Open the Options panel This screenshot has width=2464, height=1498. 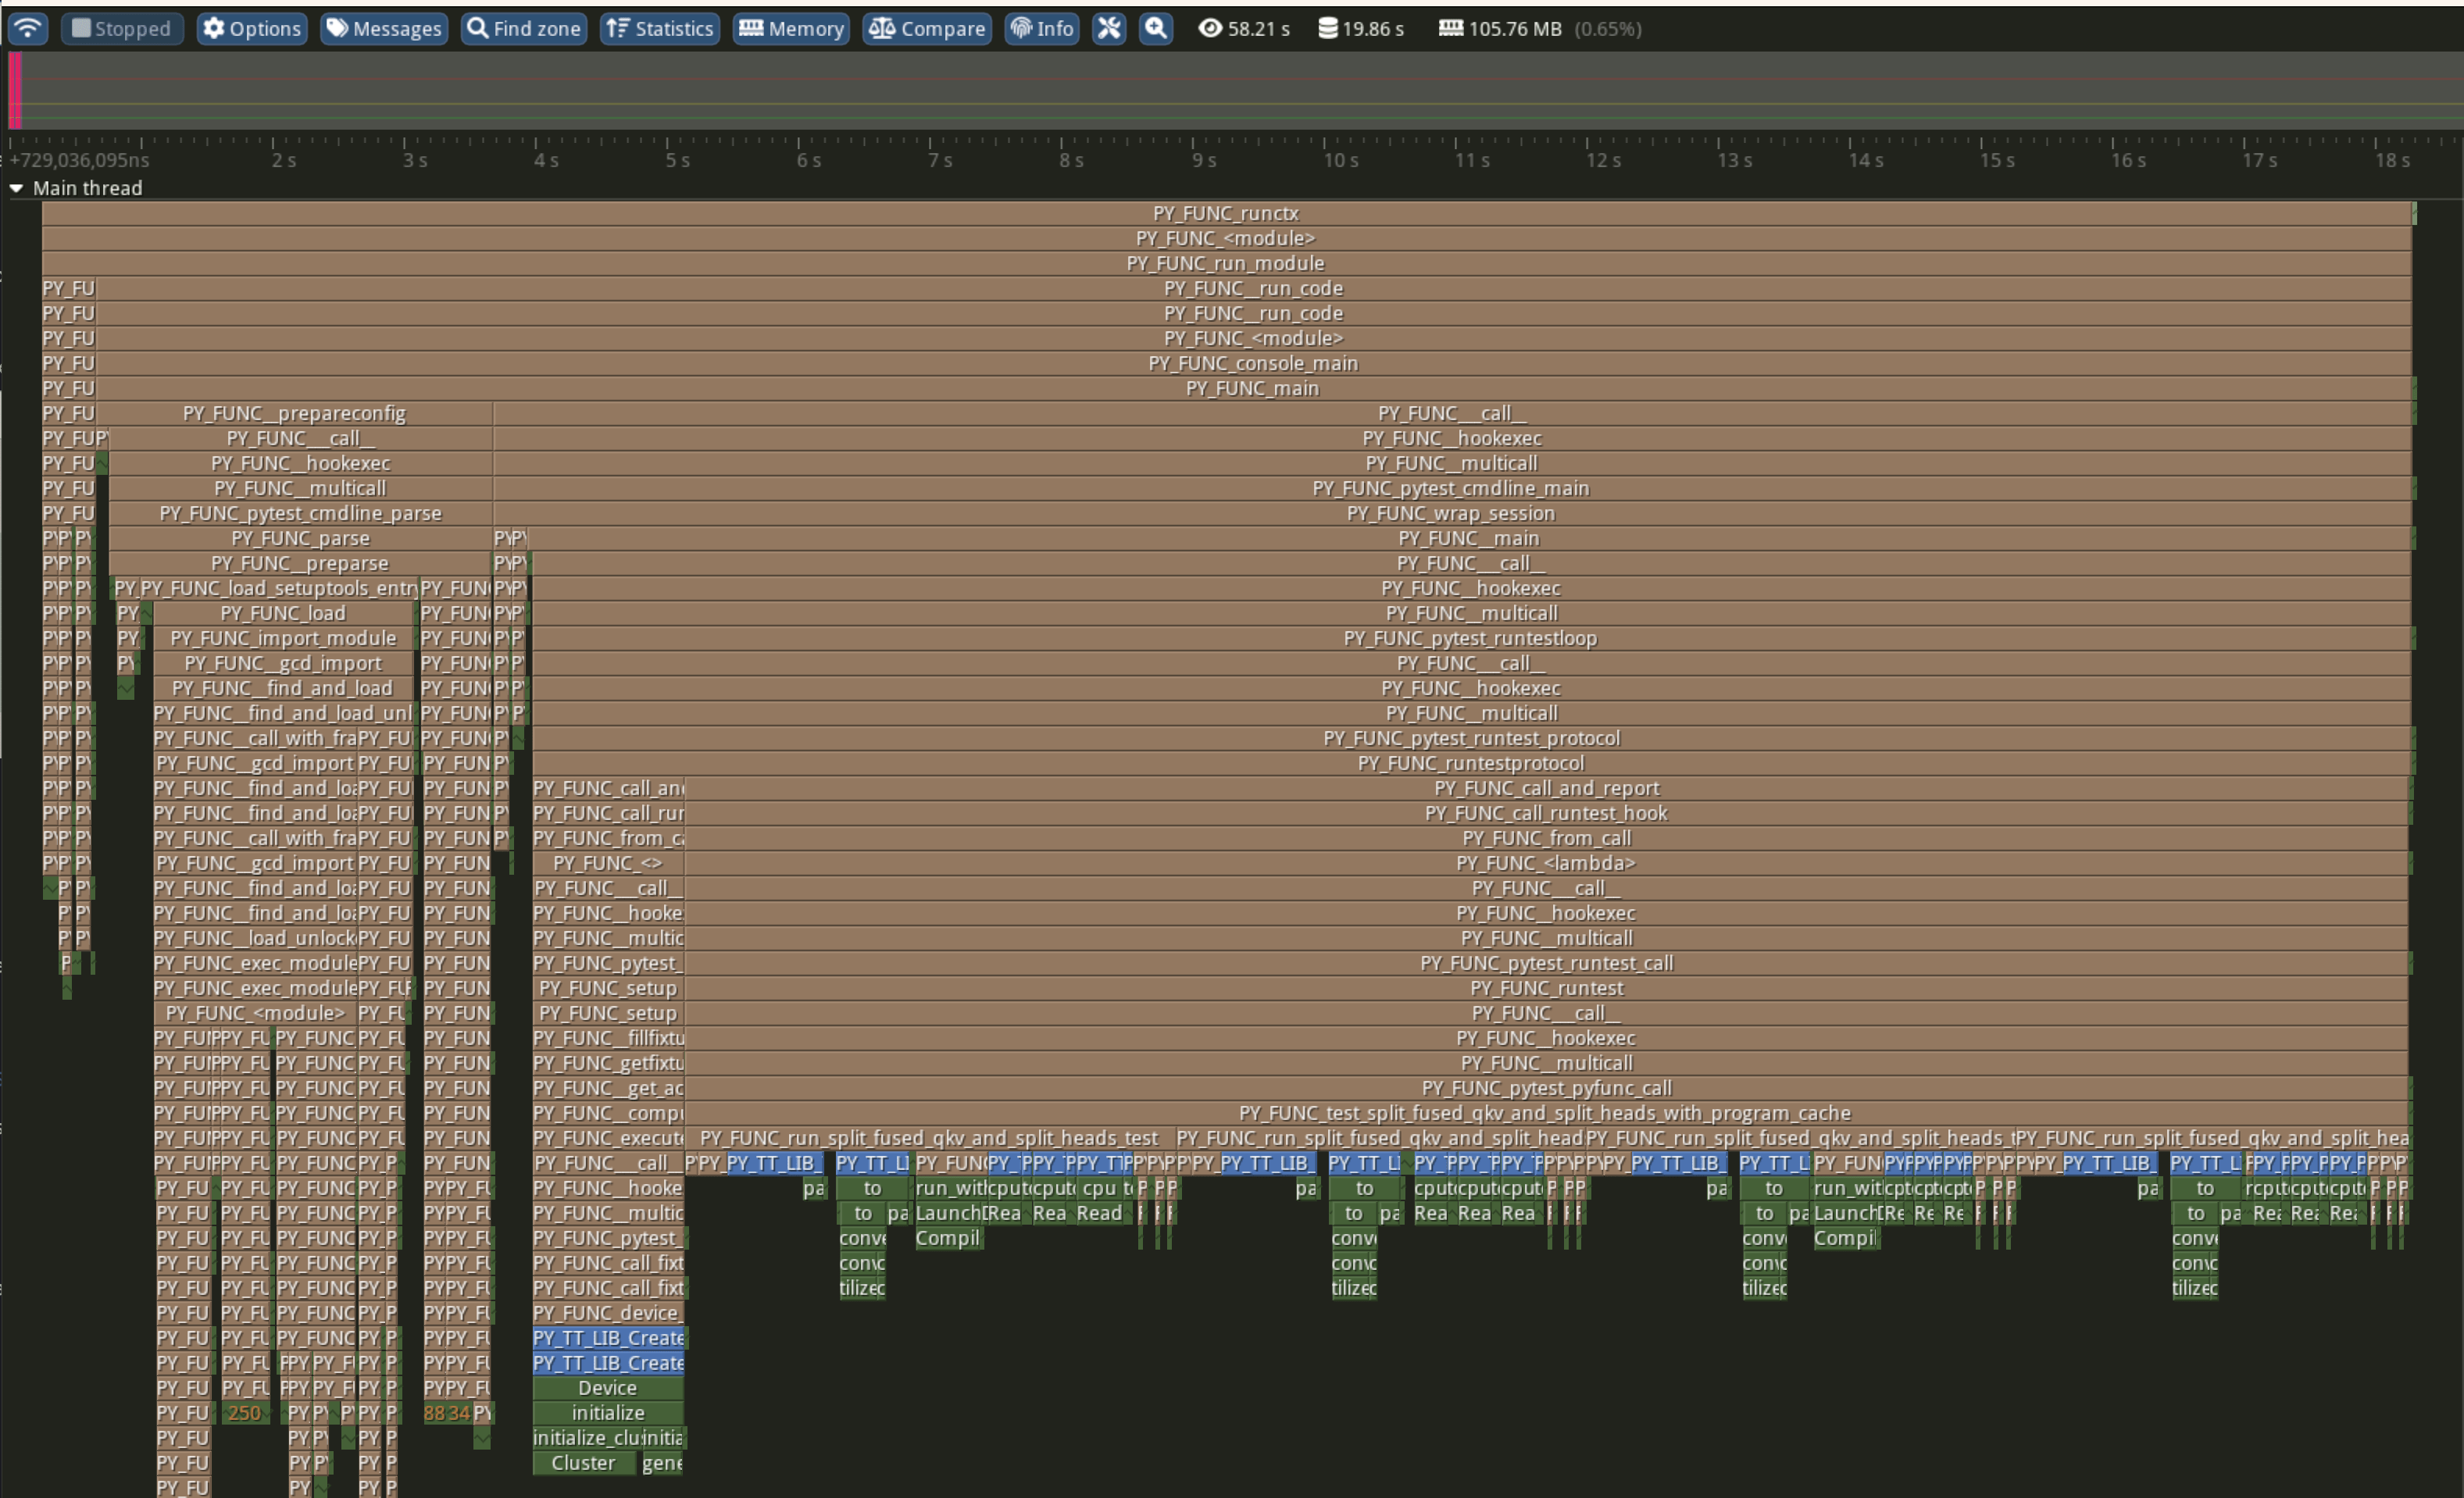pyautogui.click(x=252, y=28)
